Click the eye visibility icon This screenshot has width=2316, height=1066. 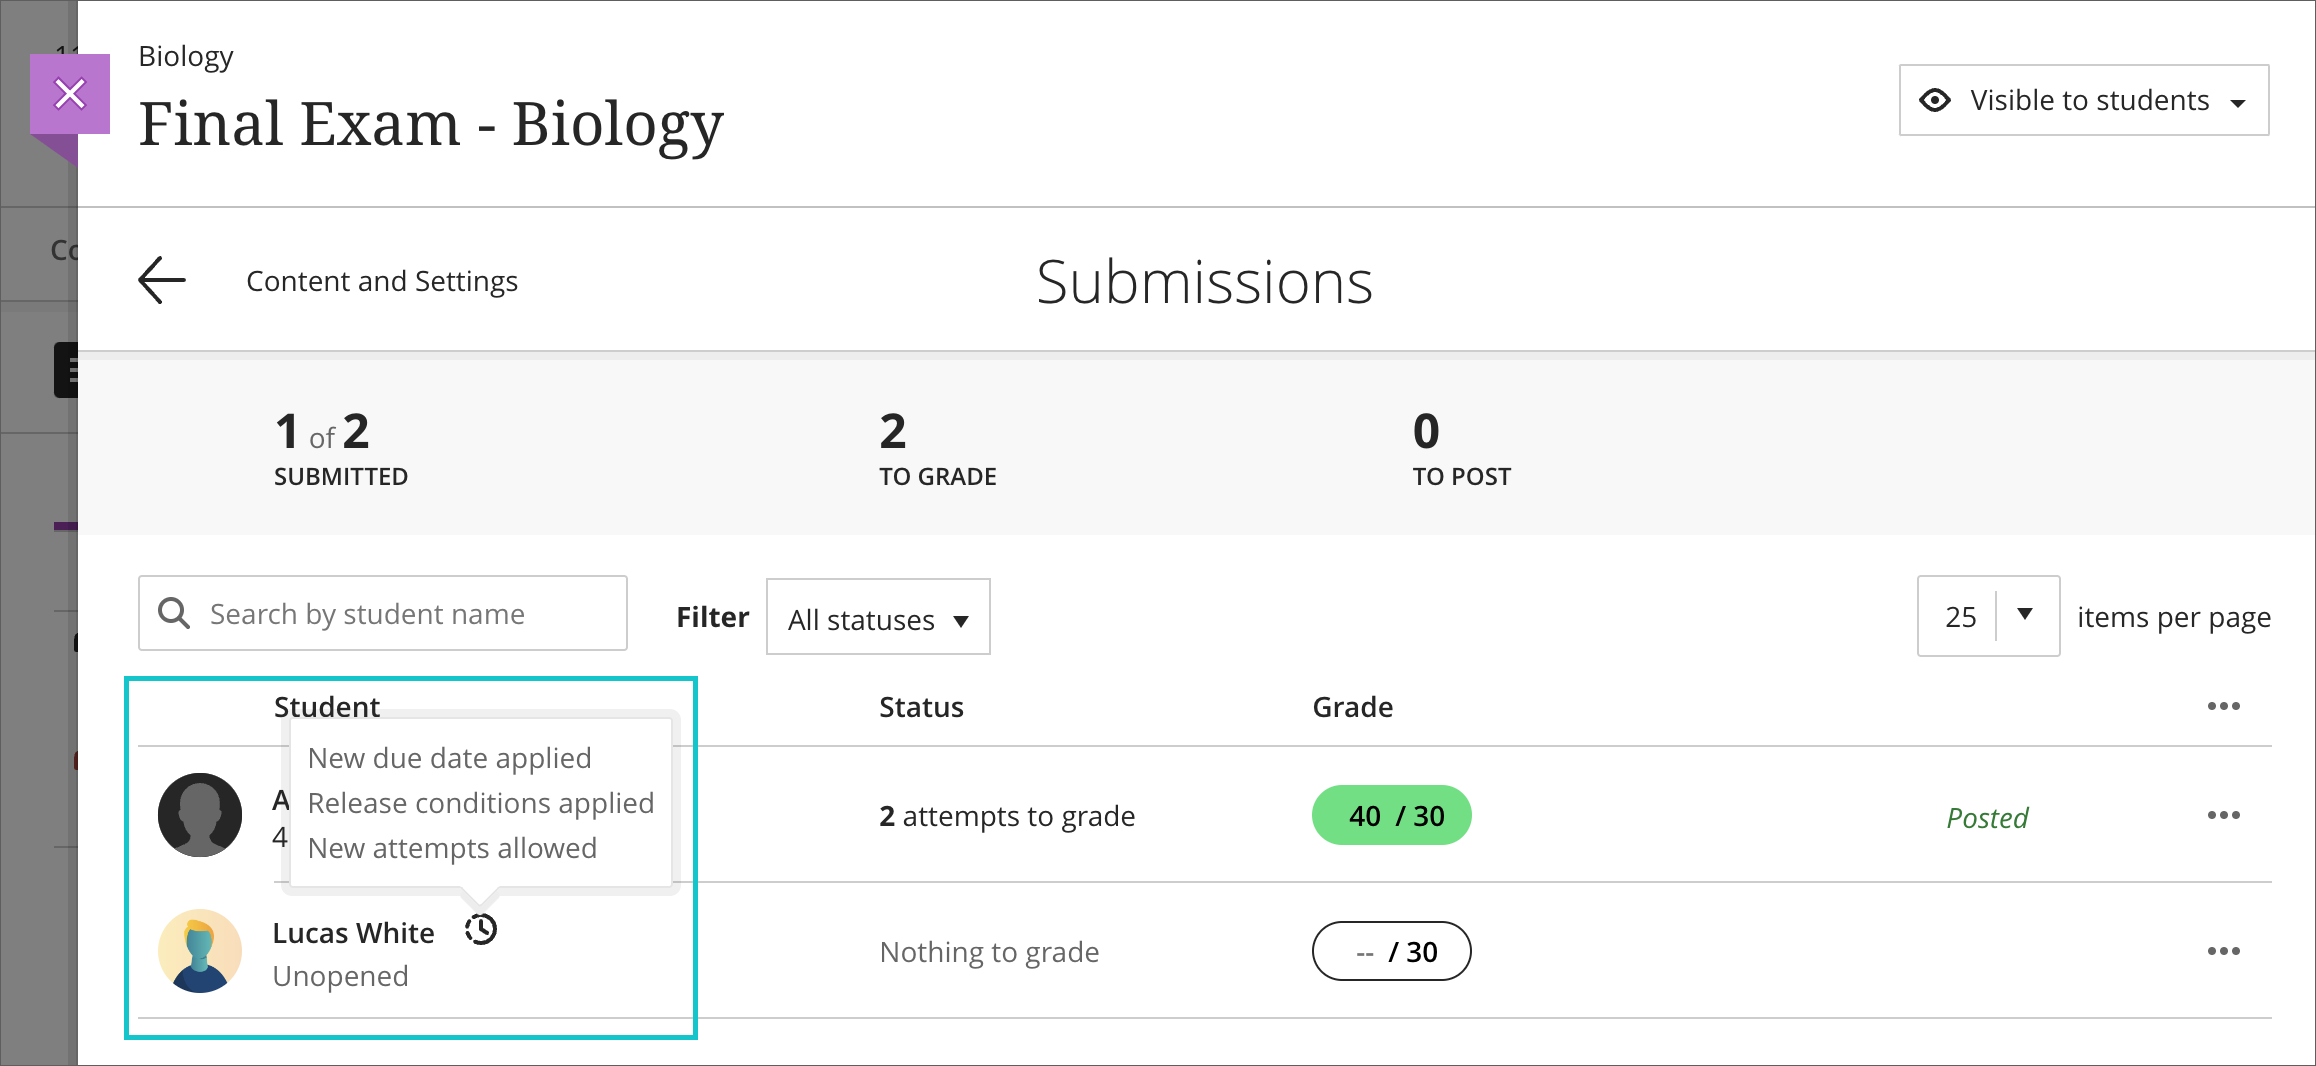pos(1935,100)
